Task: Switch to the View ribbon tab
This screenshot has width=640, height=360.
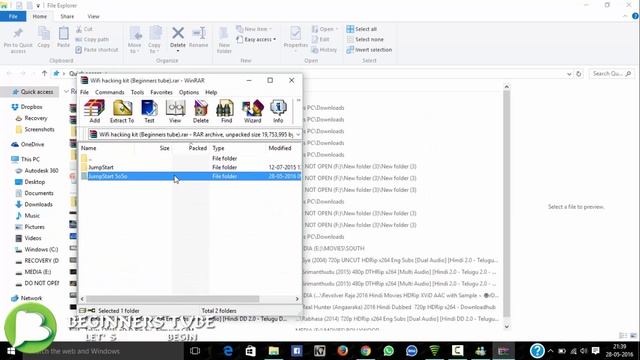Action: tap(93, 16)
